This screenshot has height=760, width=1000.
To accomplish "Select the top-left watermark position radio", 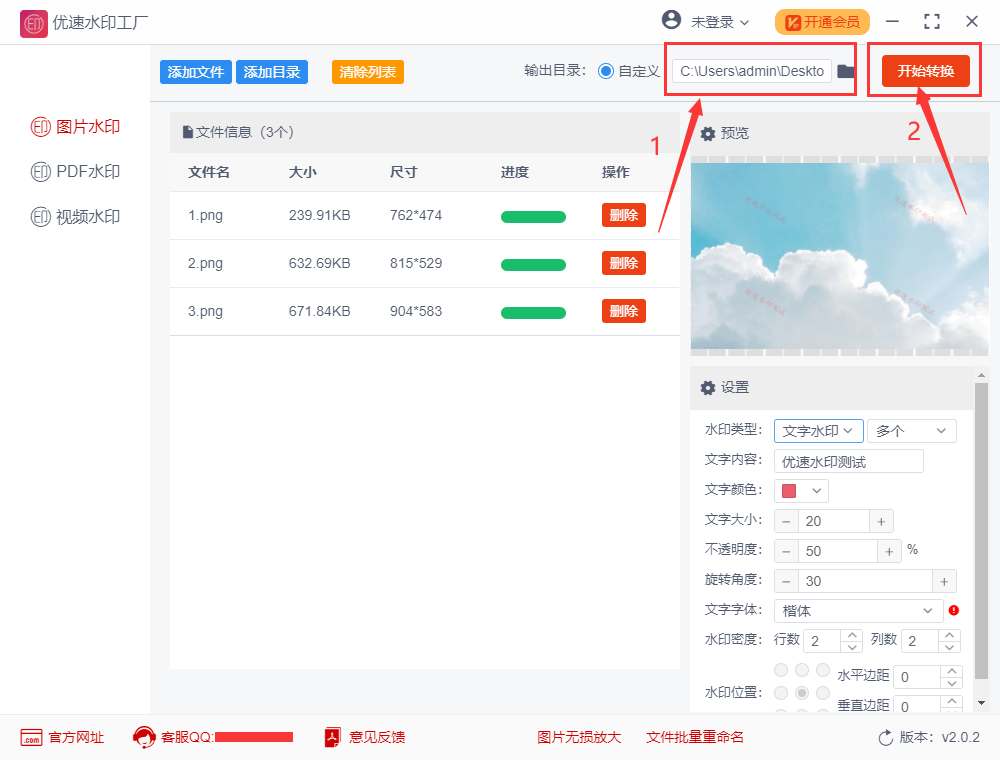I will point(781,670).
